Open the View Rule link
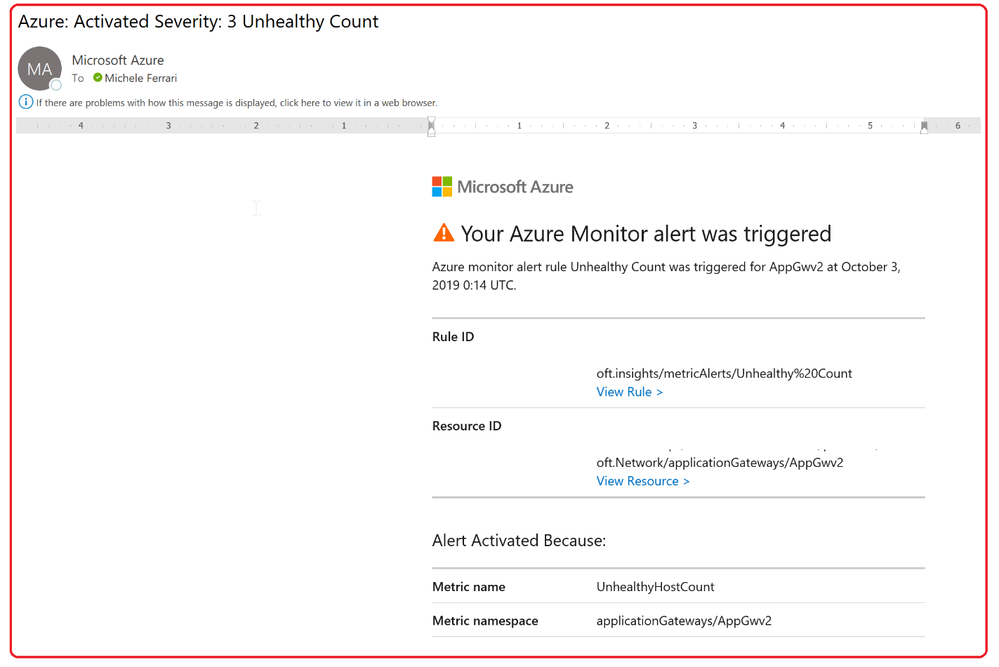The image size is (999, 667). tap(629, 392)
